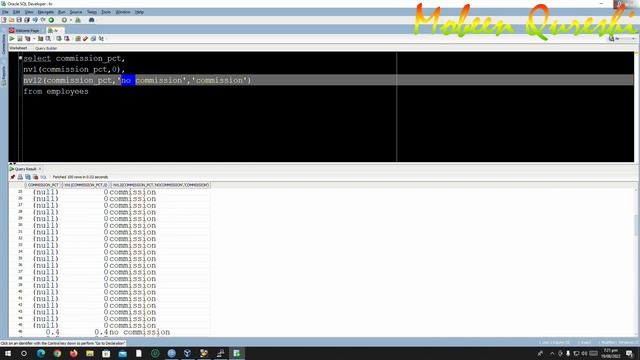The image size is (640, 360).
Task: Click the Firefox icon in taskbar
Action: [x=73, y=353]
